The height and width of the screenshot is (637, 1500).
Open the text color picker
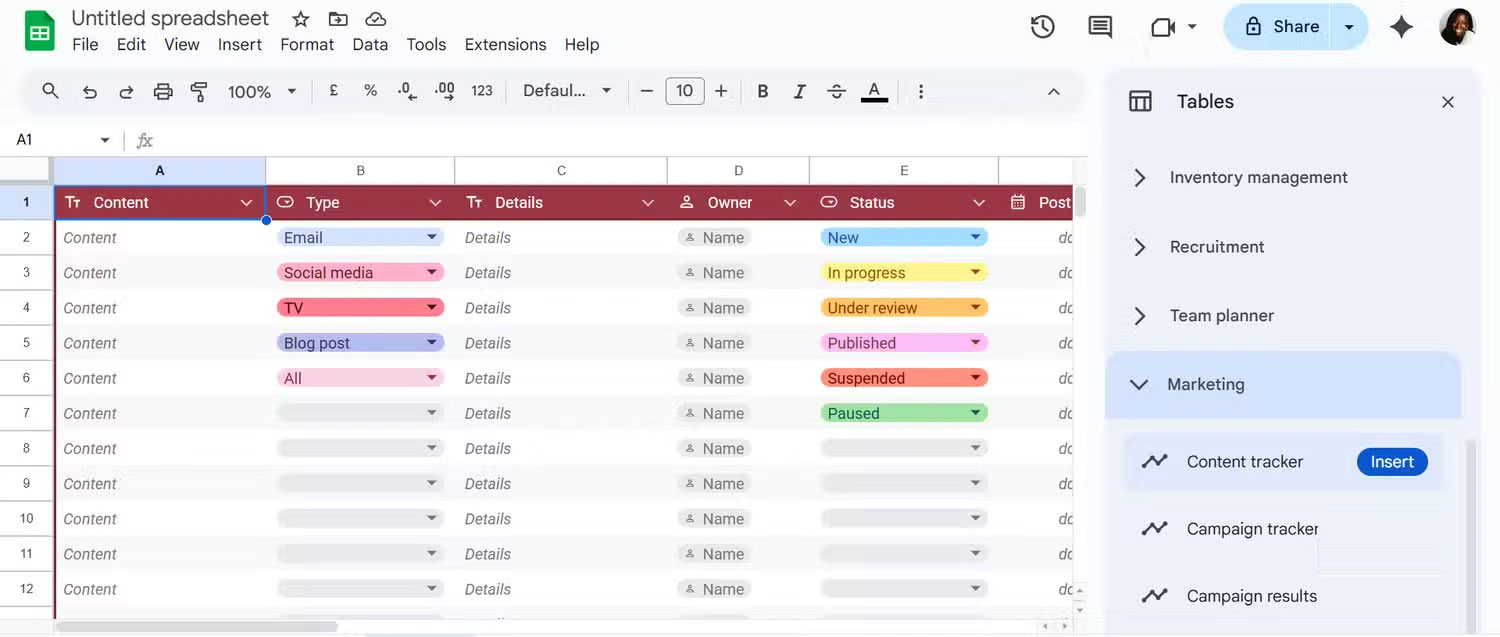(873, 90)
